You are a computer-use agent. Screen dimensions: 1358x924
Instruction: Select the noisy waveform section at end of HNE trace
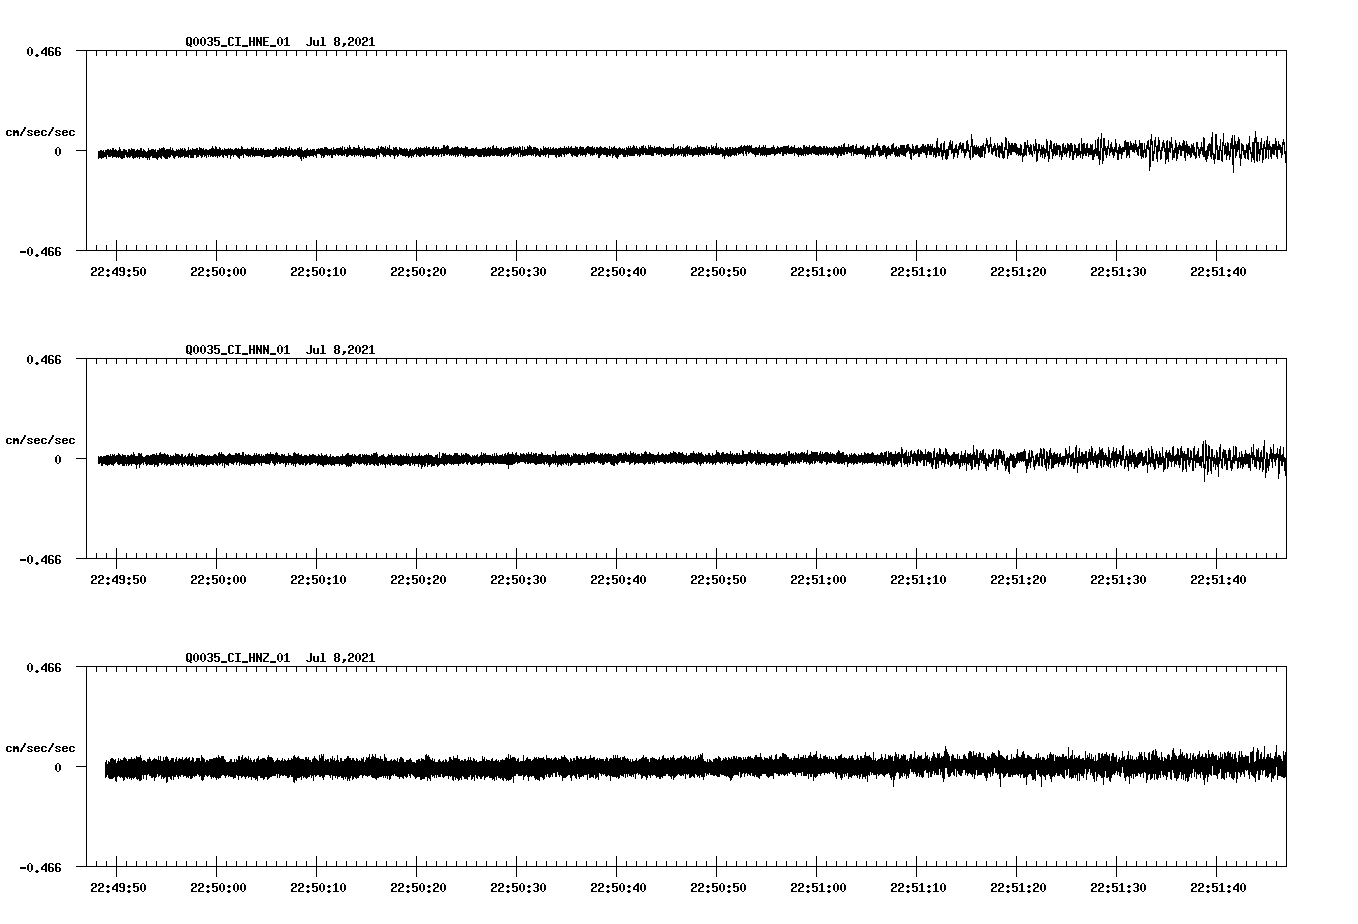pyautogui.click(x=1220, y=150)
